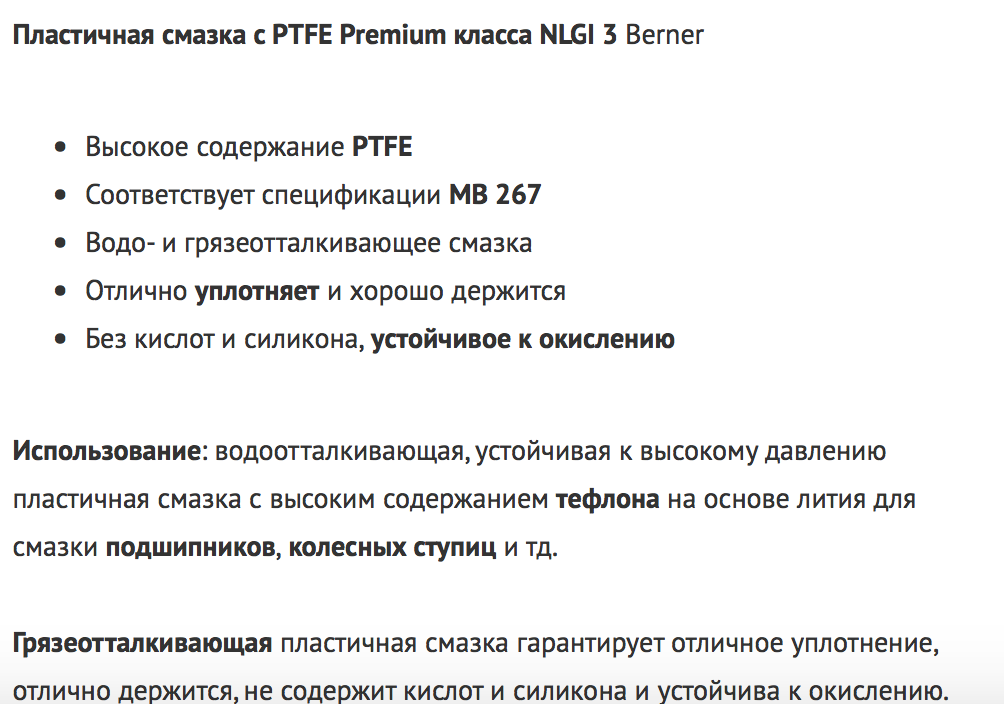Click the bold text "MB 267"
Viewport: 1004px width, 704px height.
[495, 195]
